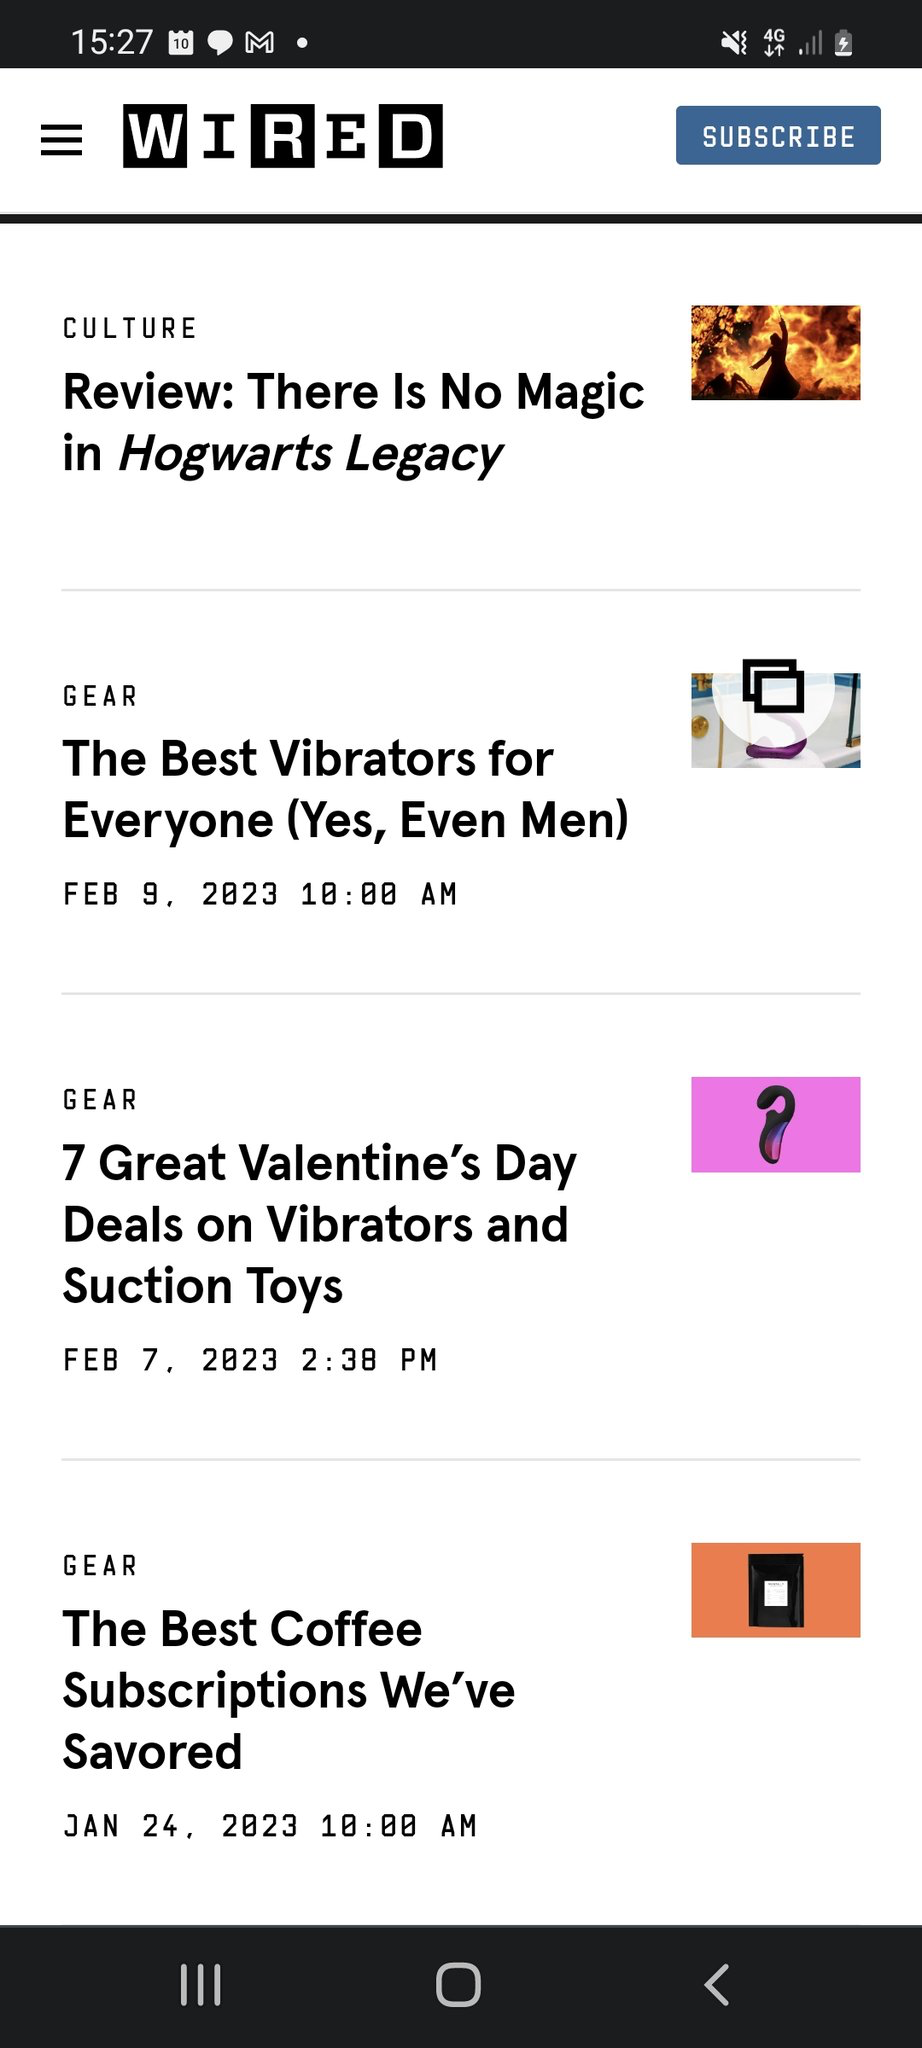Open The Best Coffee Subscriptions article

[288, 1690]
